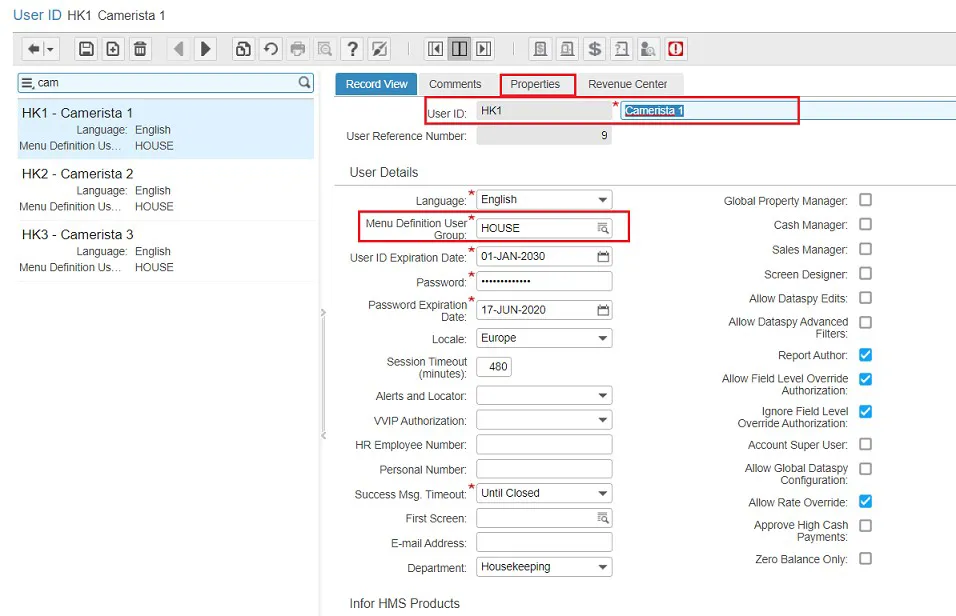Click the copy record icon
The width and height of the screenshot is (956, 616).
(x=243, y=49)
